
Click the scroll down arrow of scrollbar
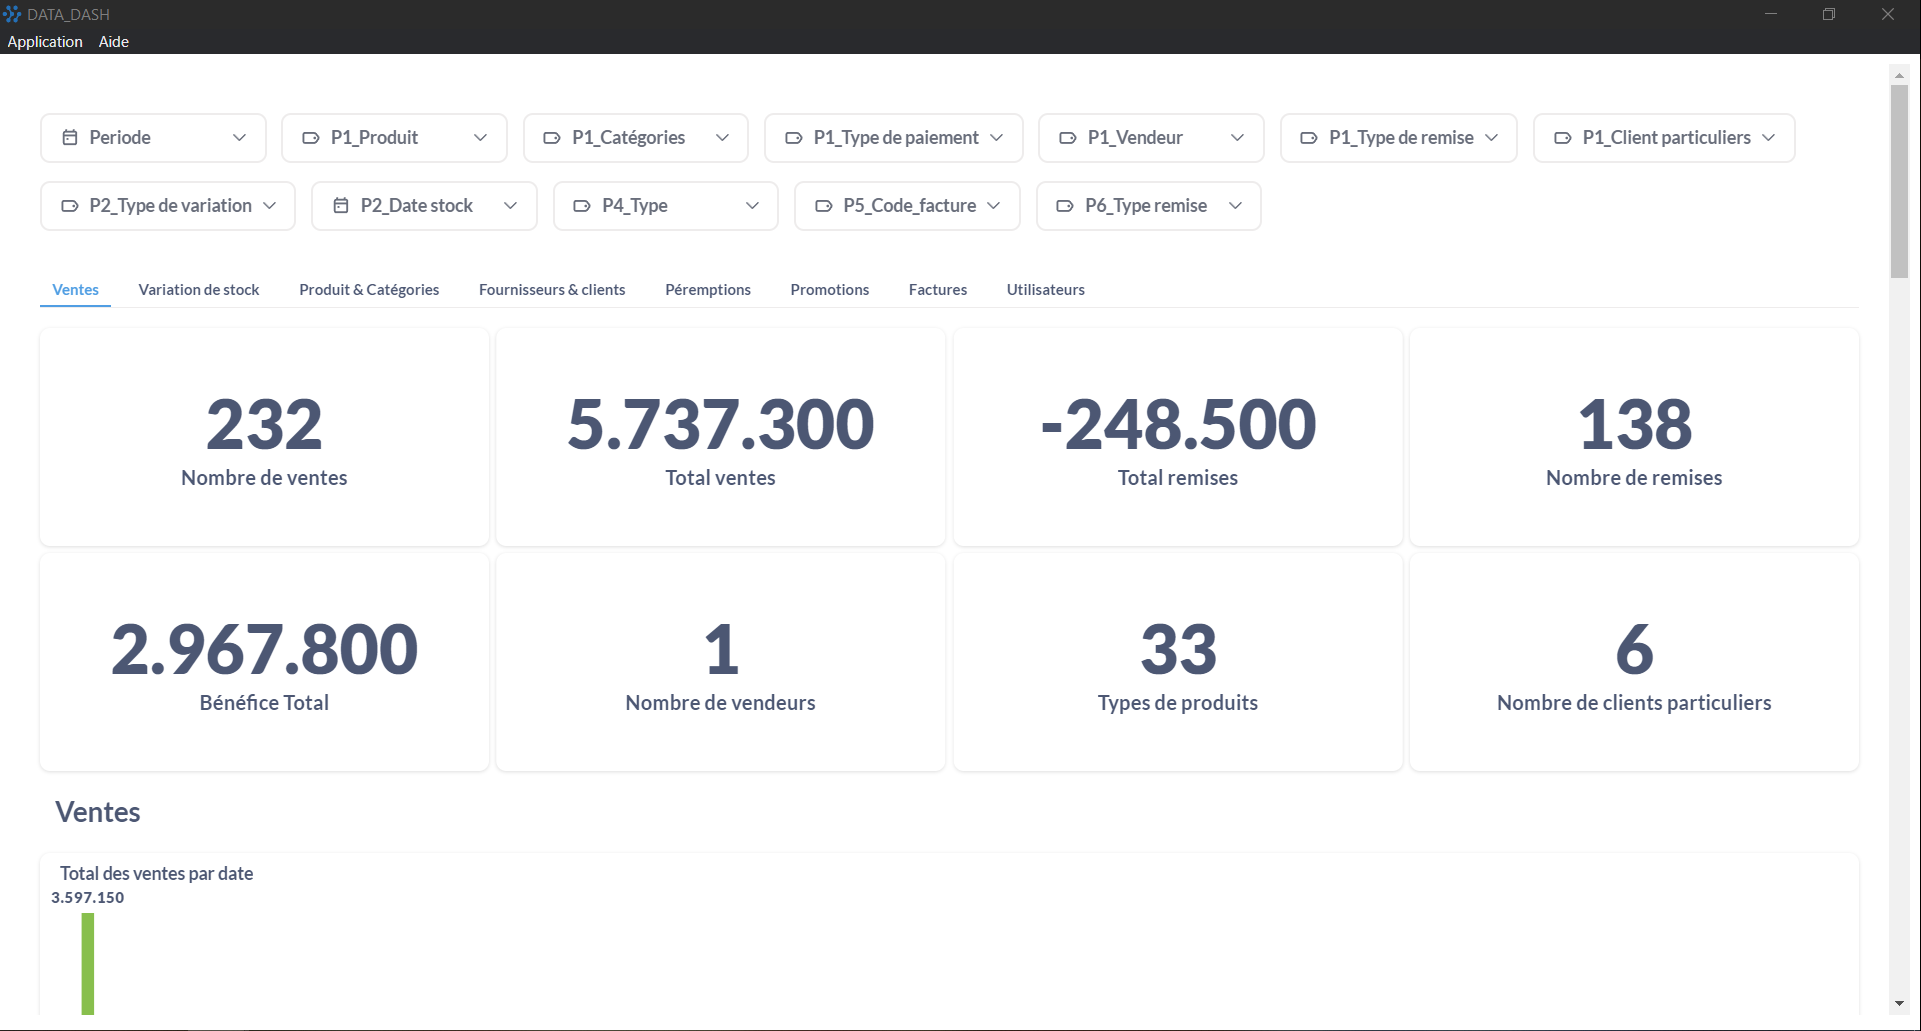click(x=1899, y=1004)
